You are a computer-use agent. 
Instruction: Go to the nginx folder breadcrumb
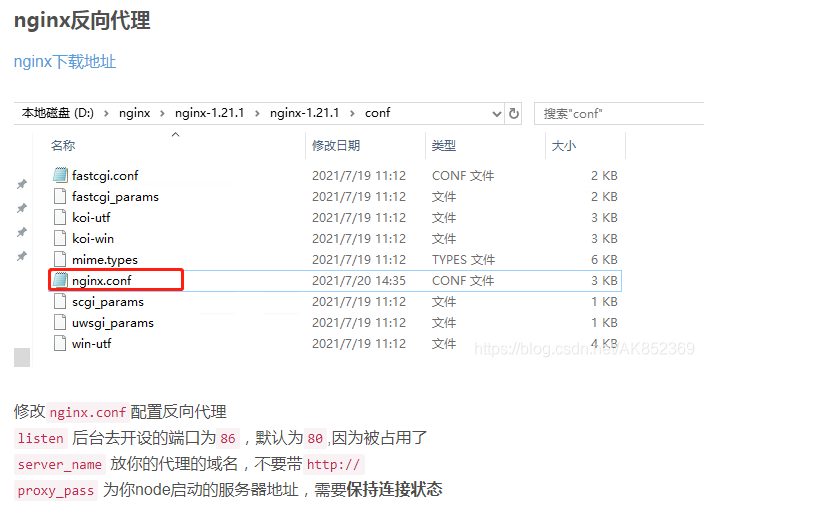tap(135, 113)
